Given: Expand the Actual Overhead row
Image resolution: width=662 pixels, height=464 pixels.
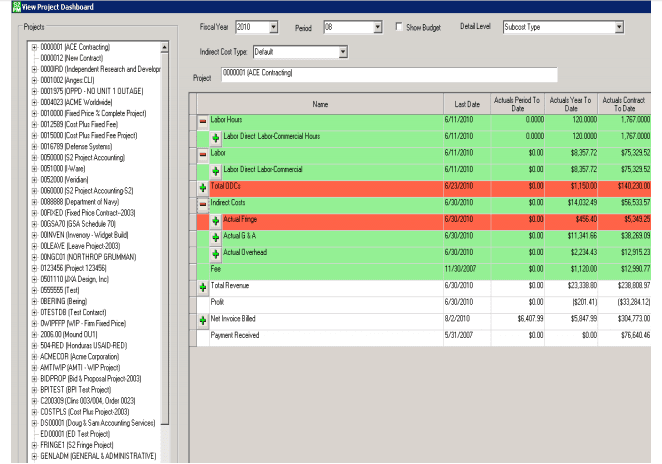Looking at the screenshot, I should pyautogui.click(x=216, y=253).
